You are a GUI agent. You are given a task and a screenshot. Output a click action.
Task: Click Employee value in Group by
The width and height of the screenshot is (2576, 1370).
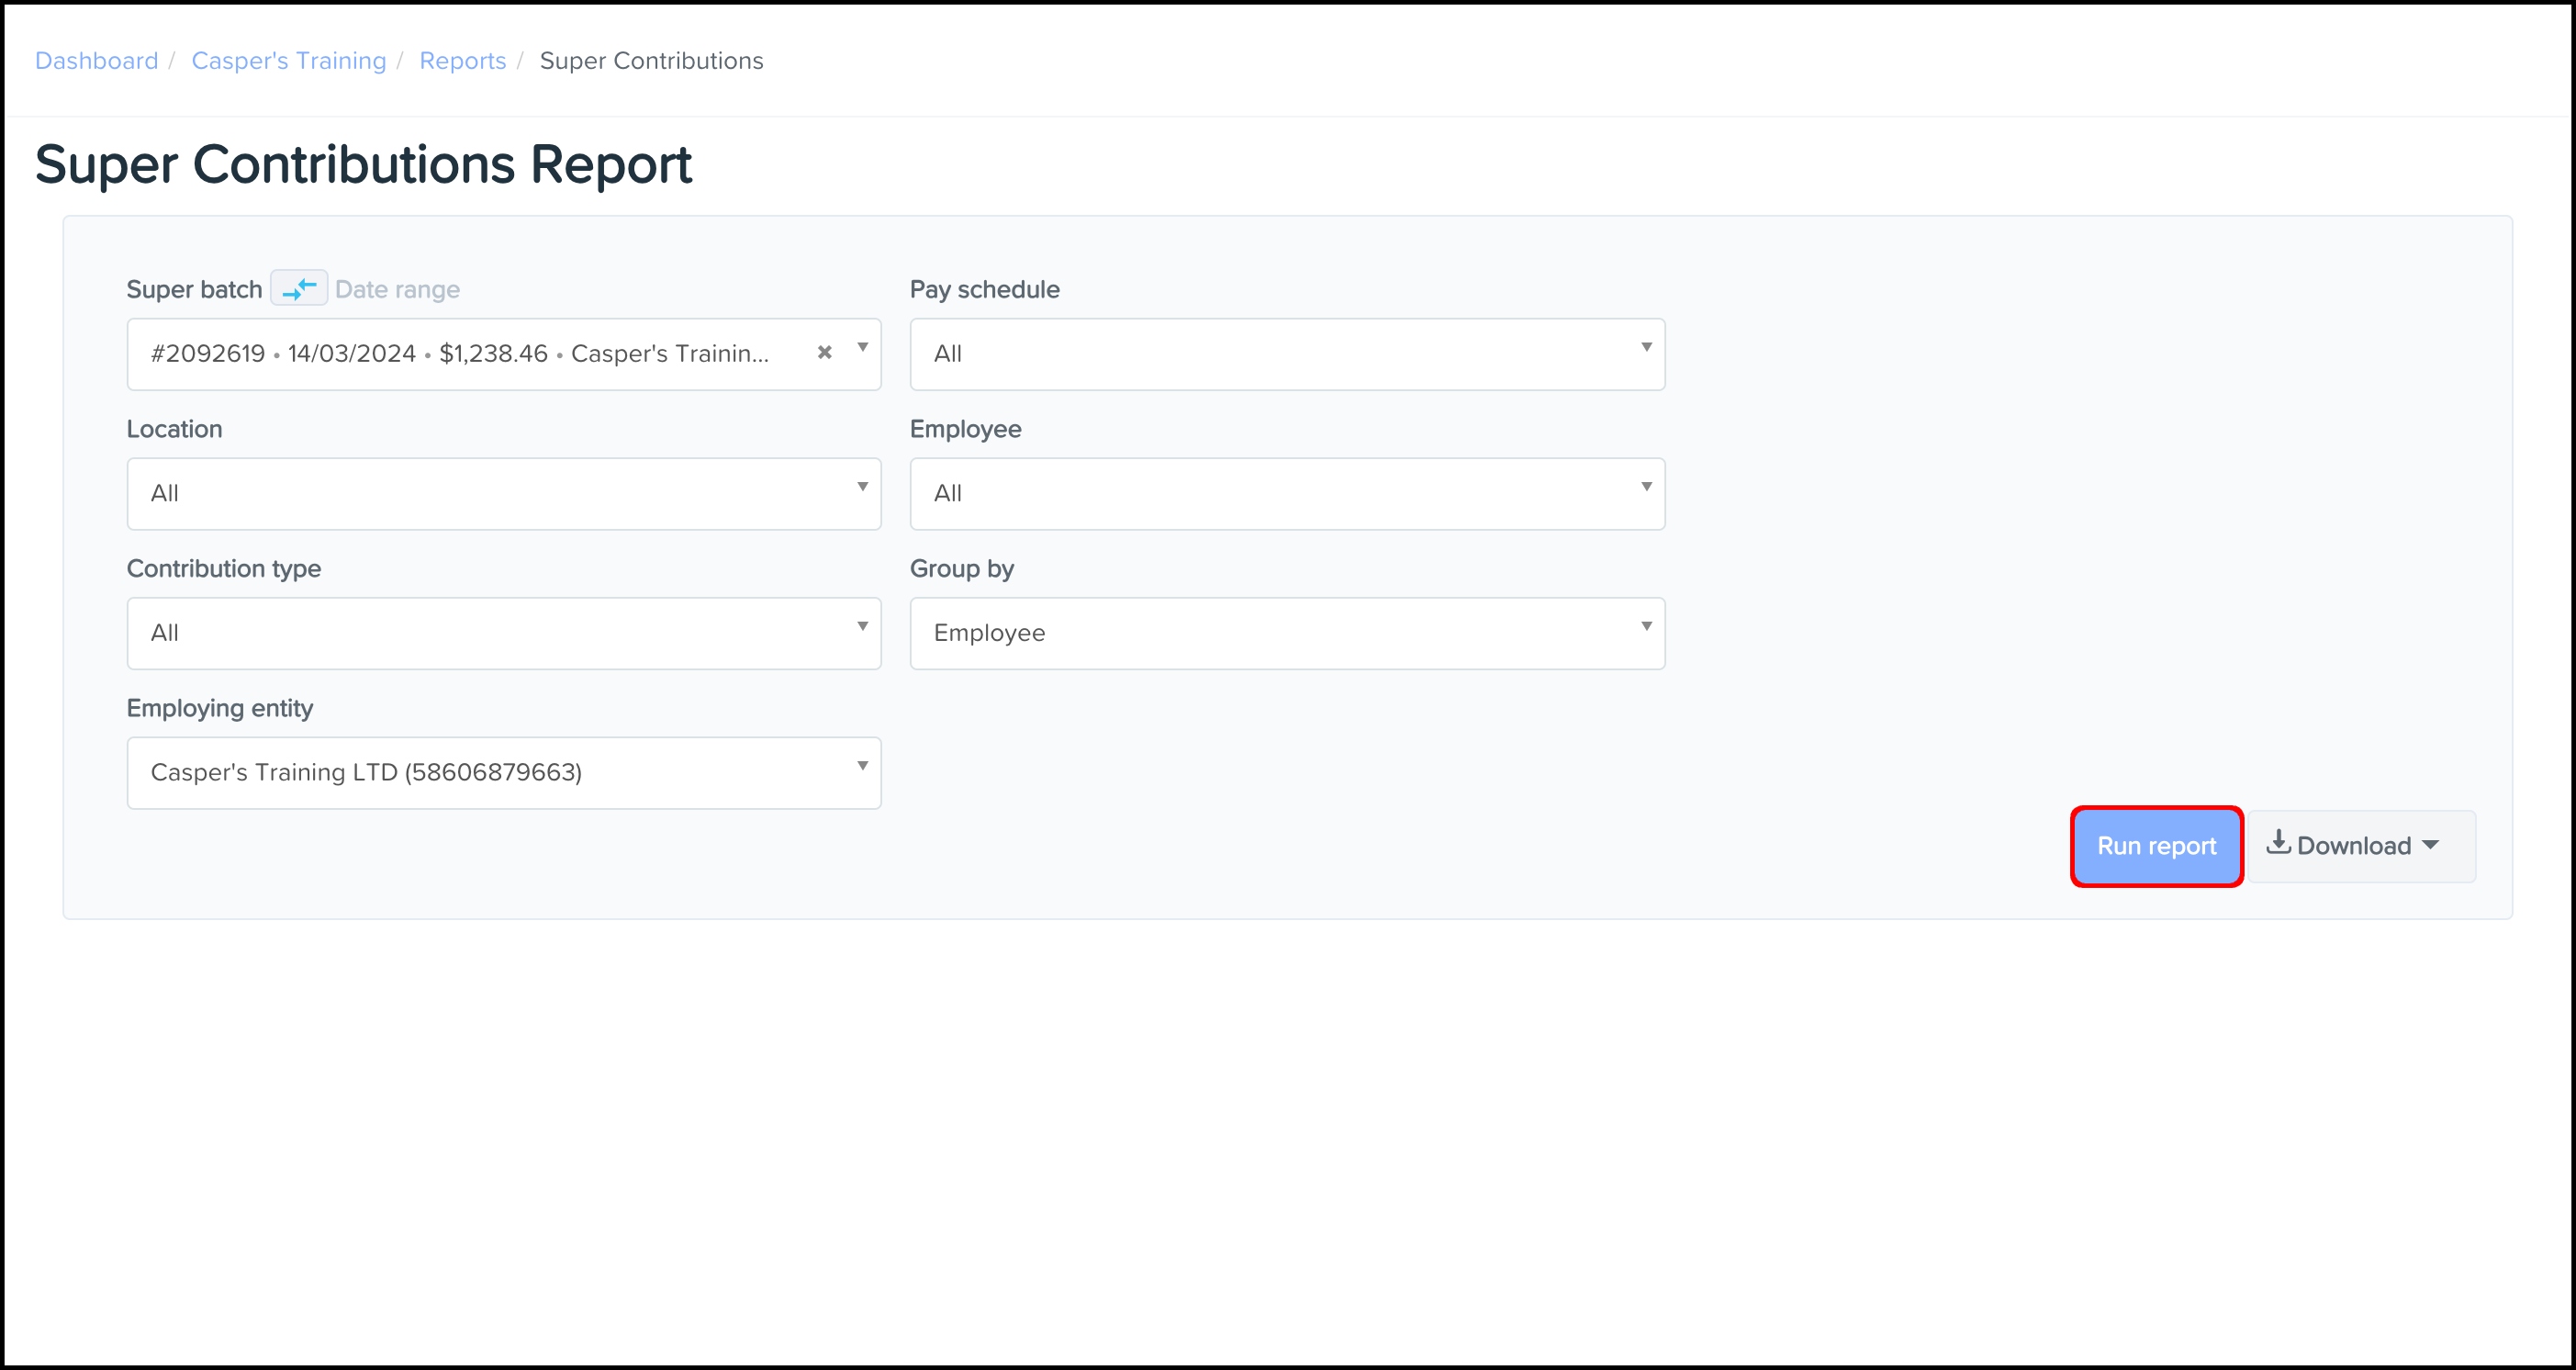click(989, 633)
